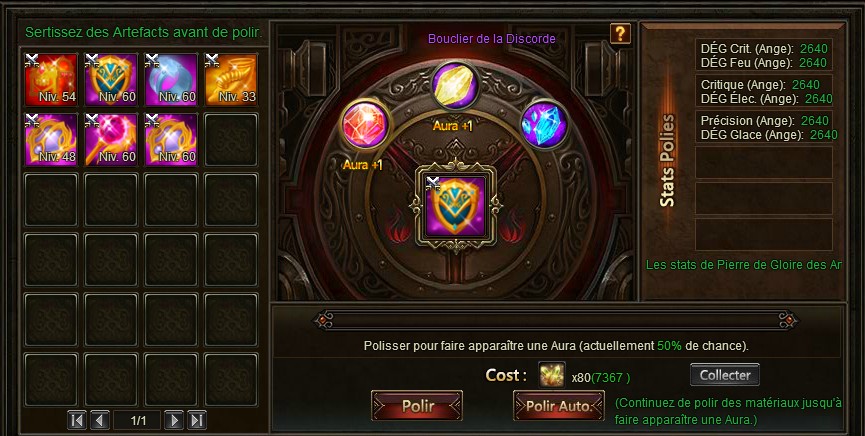Screen dimensions: 865x436
Task: Click the Polir button
Action: [x=417, y=406]
